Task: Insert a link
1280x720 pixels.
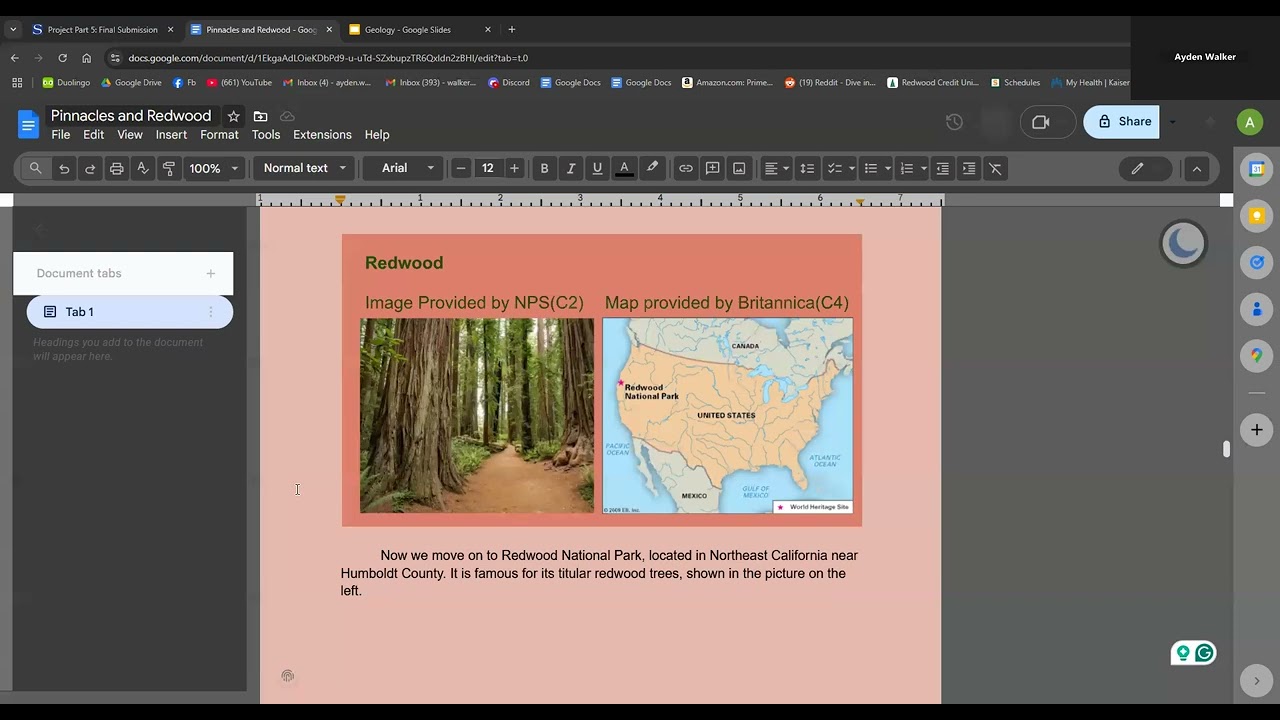Action: 686,168
